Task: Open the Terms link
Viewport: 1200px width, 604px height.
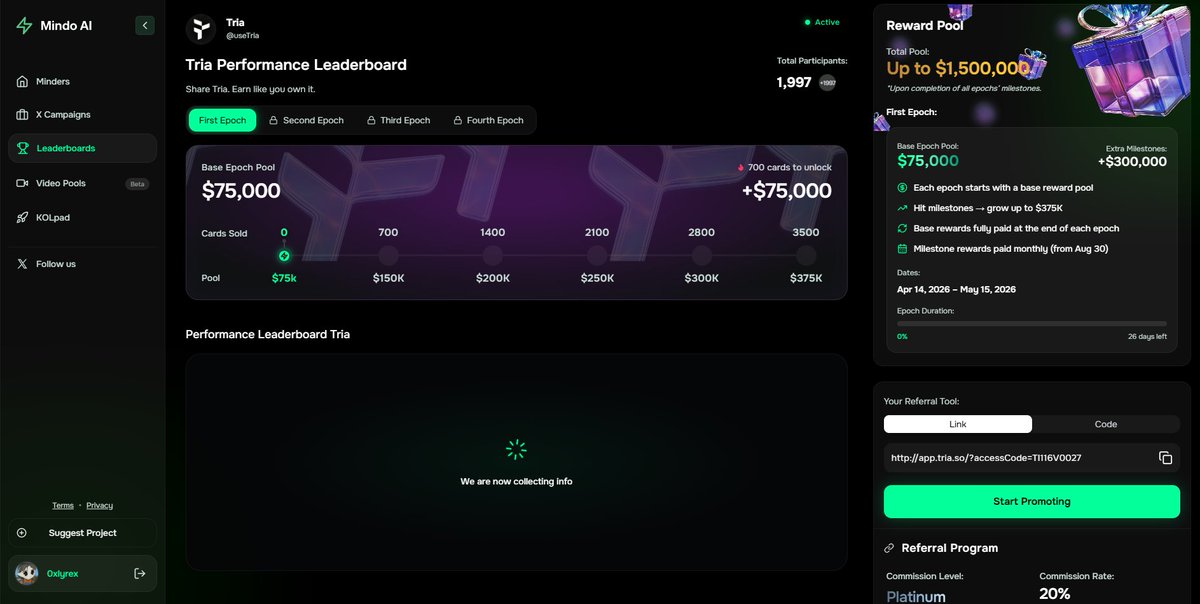Action: point(63,505)
